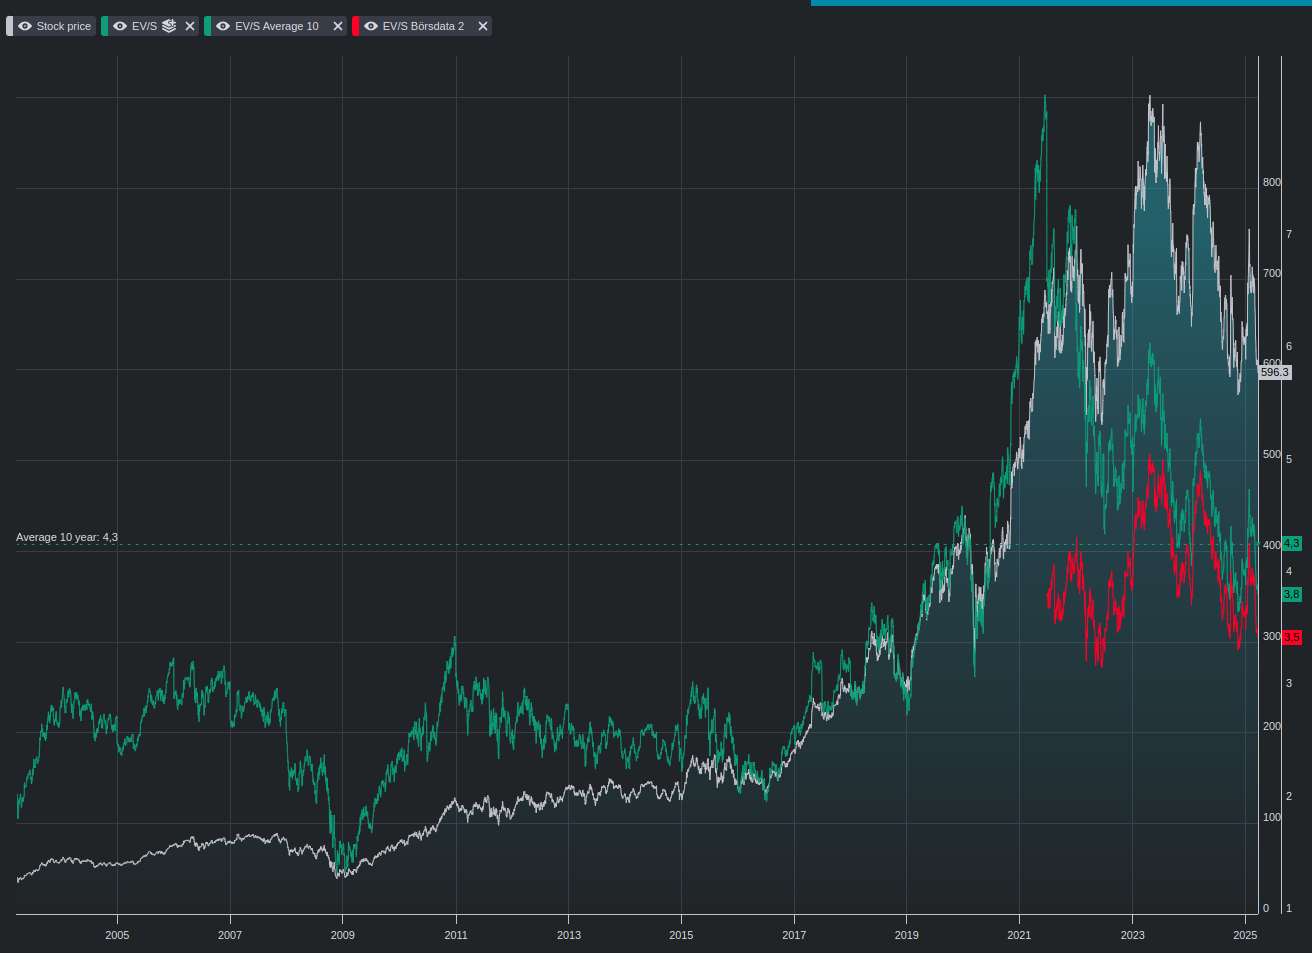Click the 2011 label on time axis
The height and width of the screenshot is (953, 1312).
point(456,935)
